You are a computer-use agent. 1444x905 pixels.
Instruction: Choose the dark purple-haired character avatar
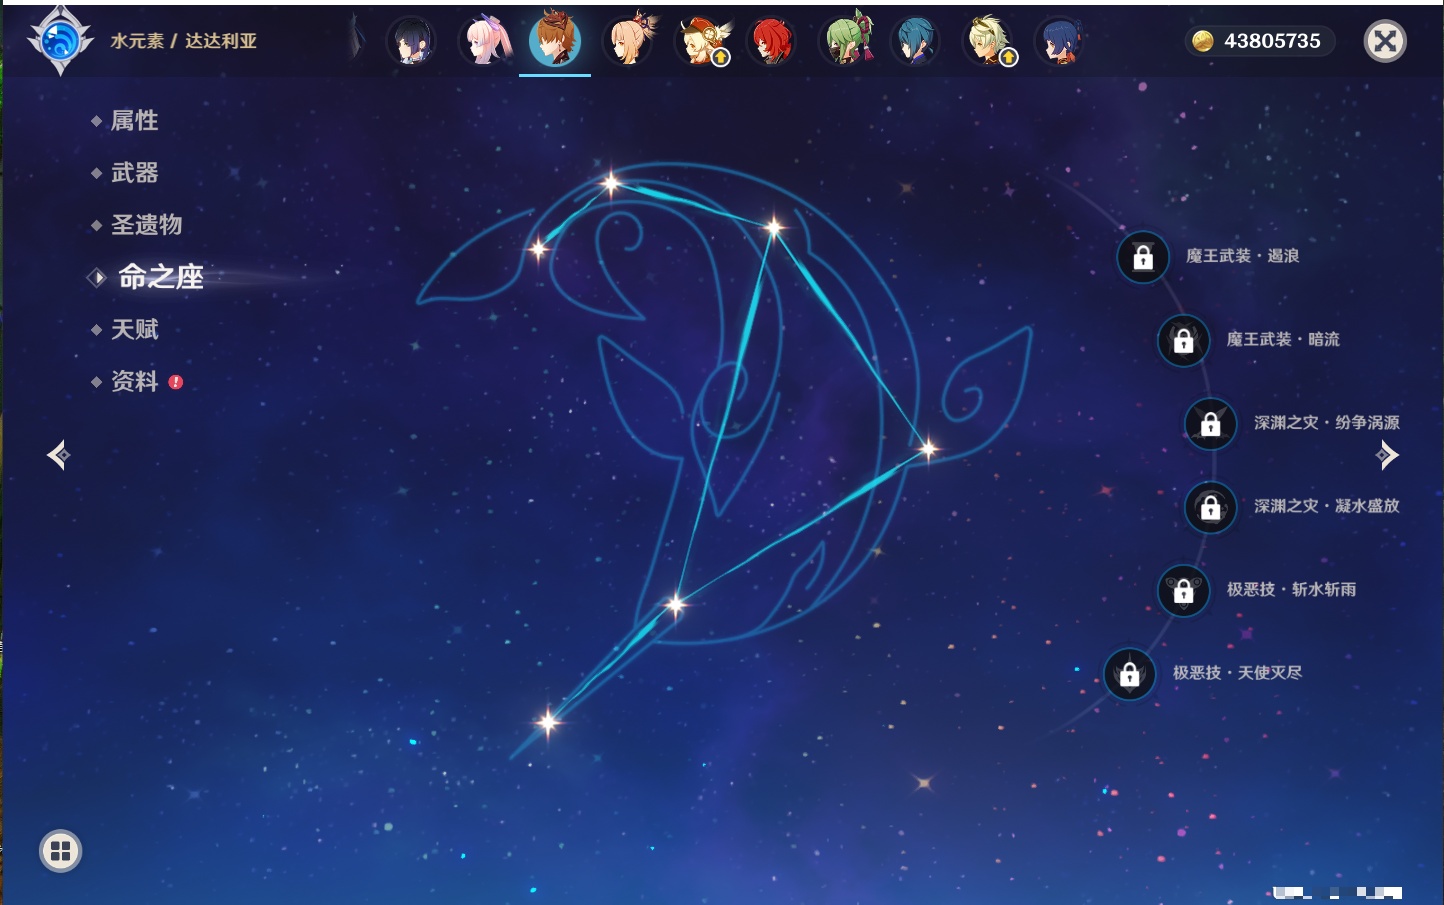point(412,42)
